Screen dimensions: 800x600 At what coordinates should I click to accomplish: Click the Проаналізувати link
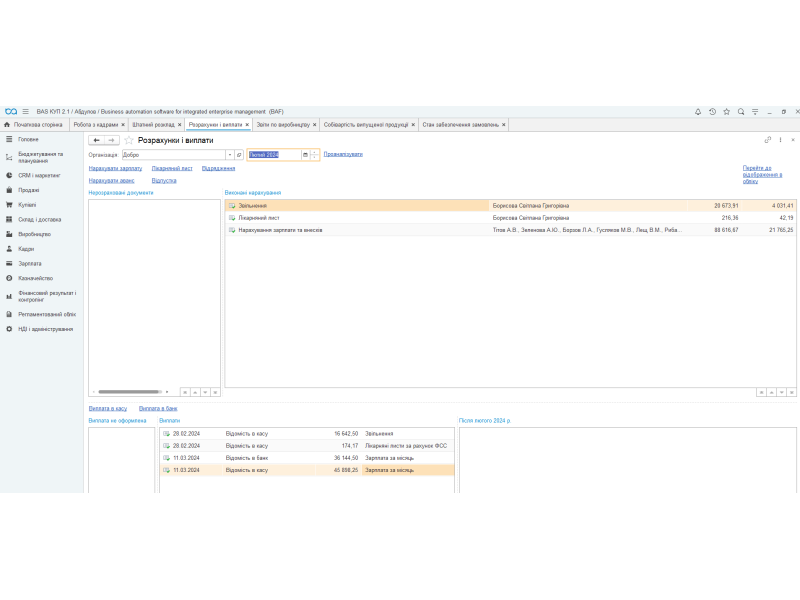tap(343, 154)
